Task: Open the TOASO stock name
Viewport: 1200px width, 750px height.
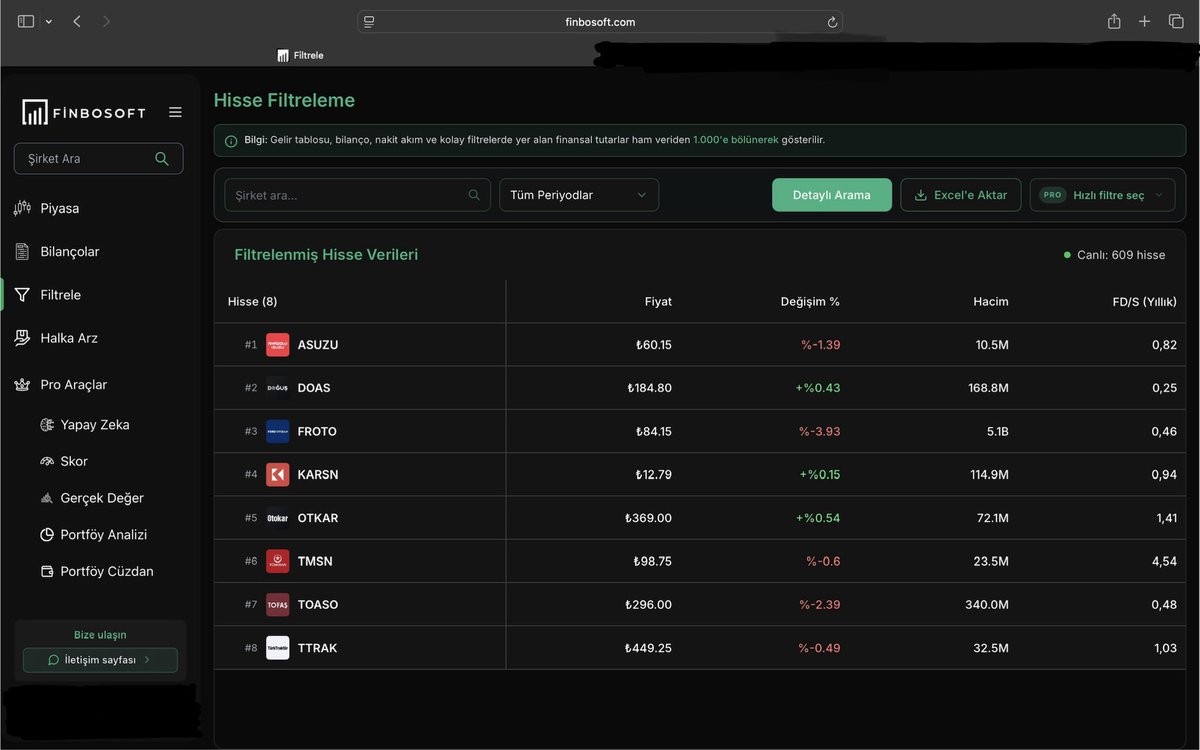Action: 318,605
